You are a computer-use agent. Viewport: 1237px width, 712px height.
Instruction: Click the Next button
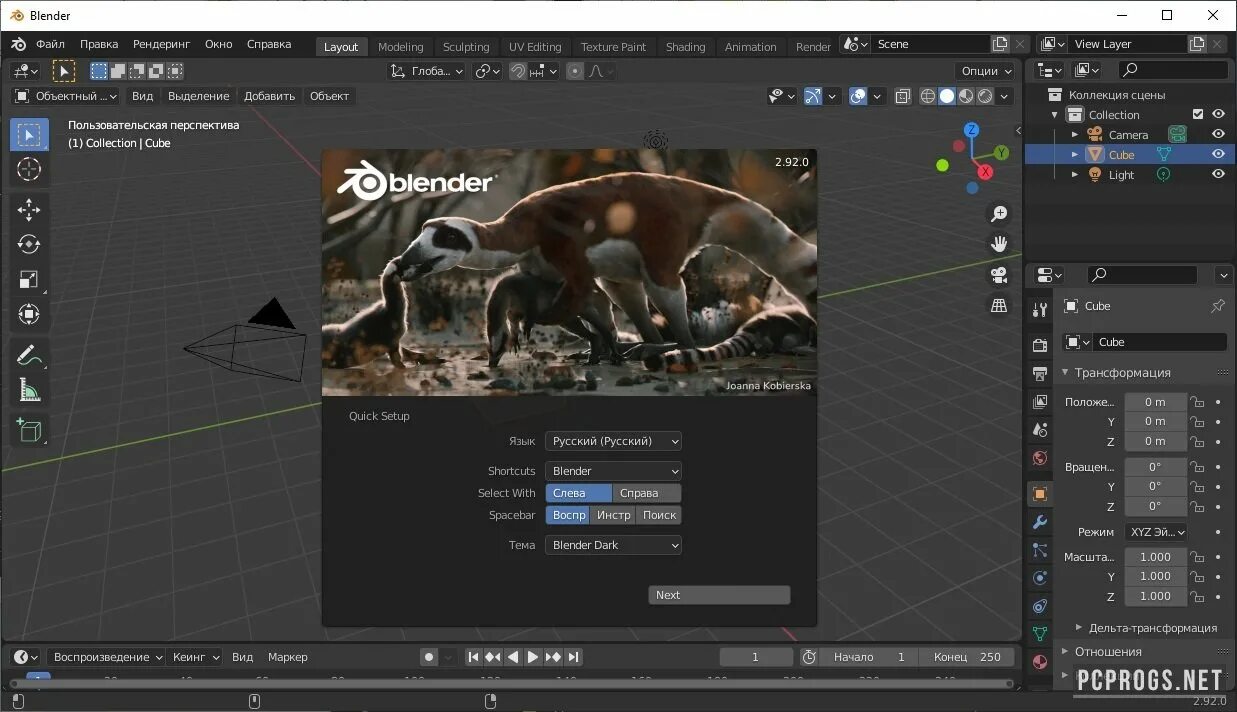(x=719, y=595)
